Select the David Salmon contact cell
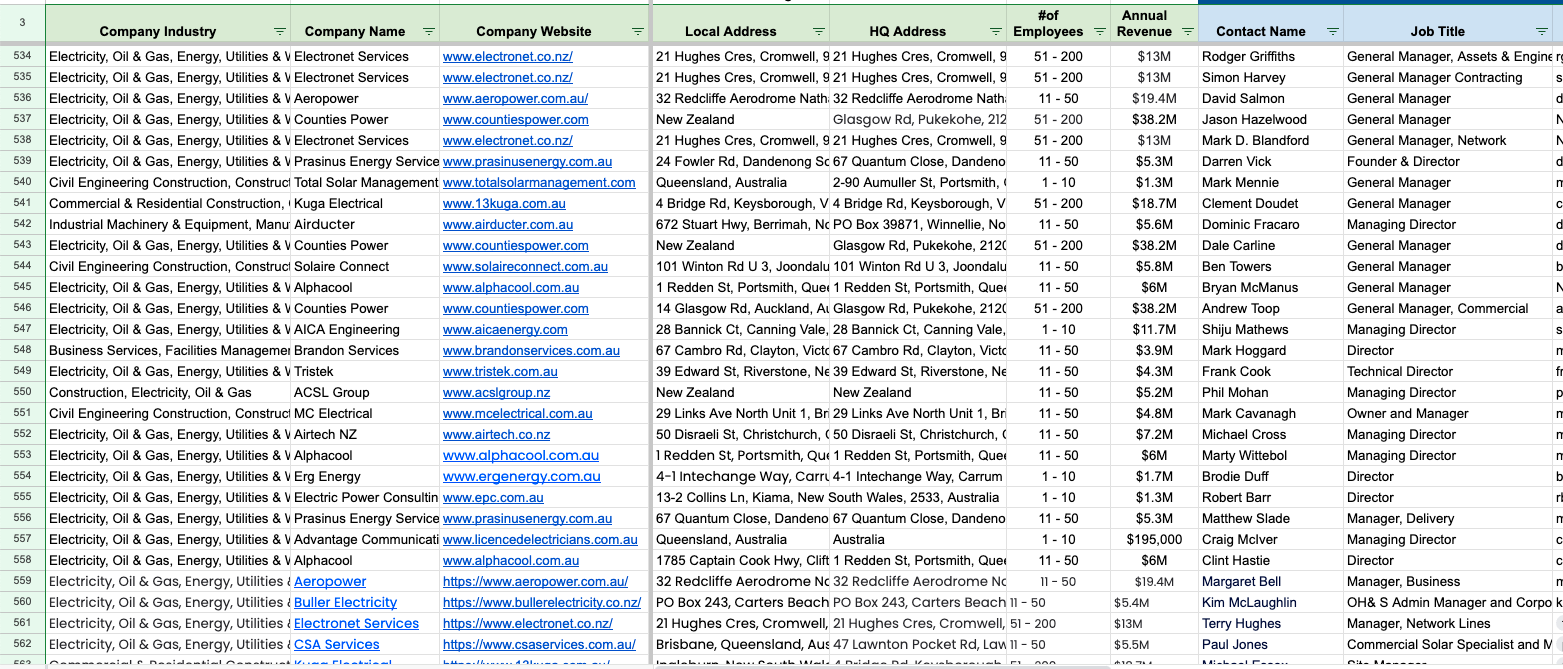 click(x=1271, y=98)
